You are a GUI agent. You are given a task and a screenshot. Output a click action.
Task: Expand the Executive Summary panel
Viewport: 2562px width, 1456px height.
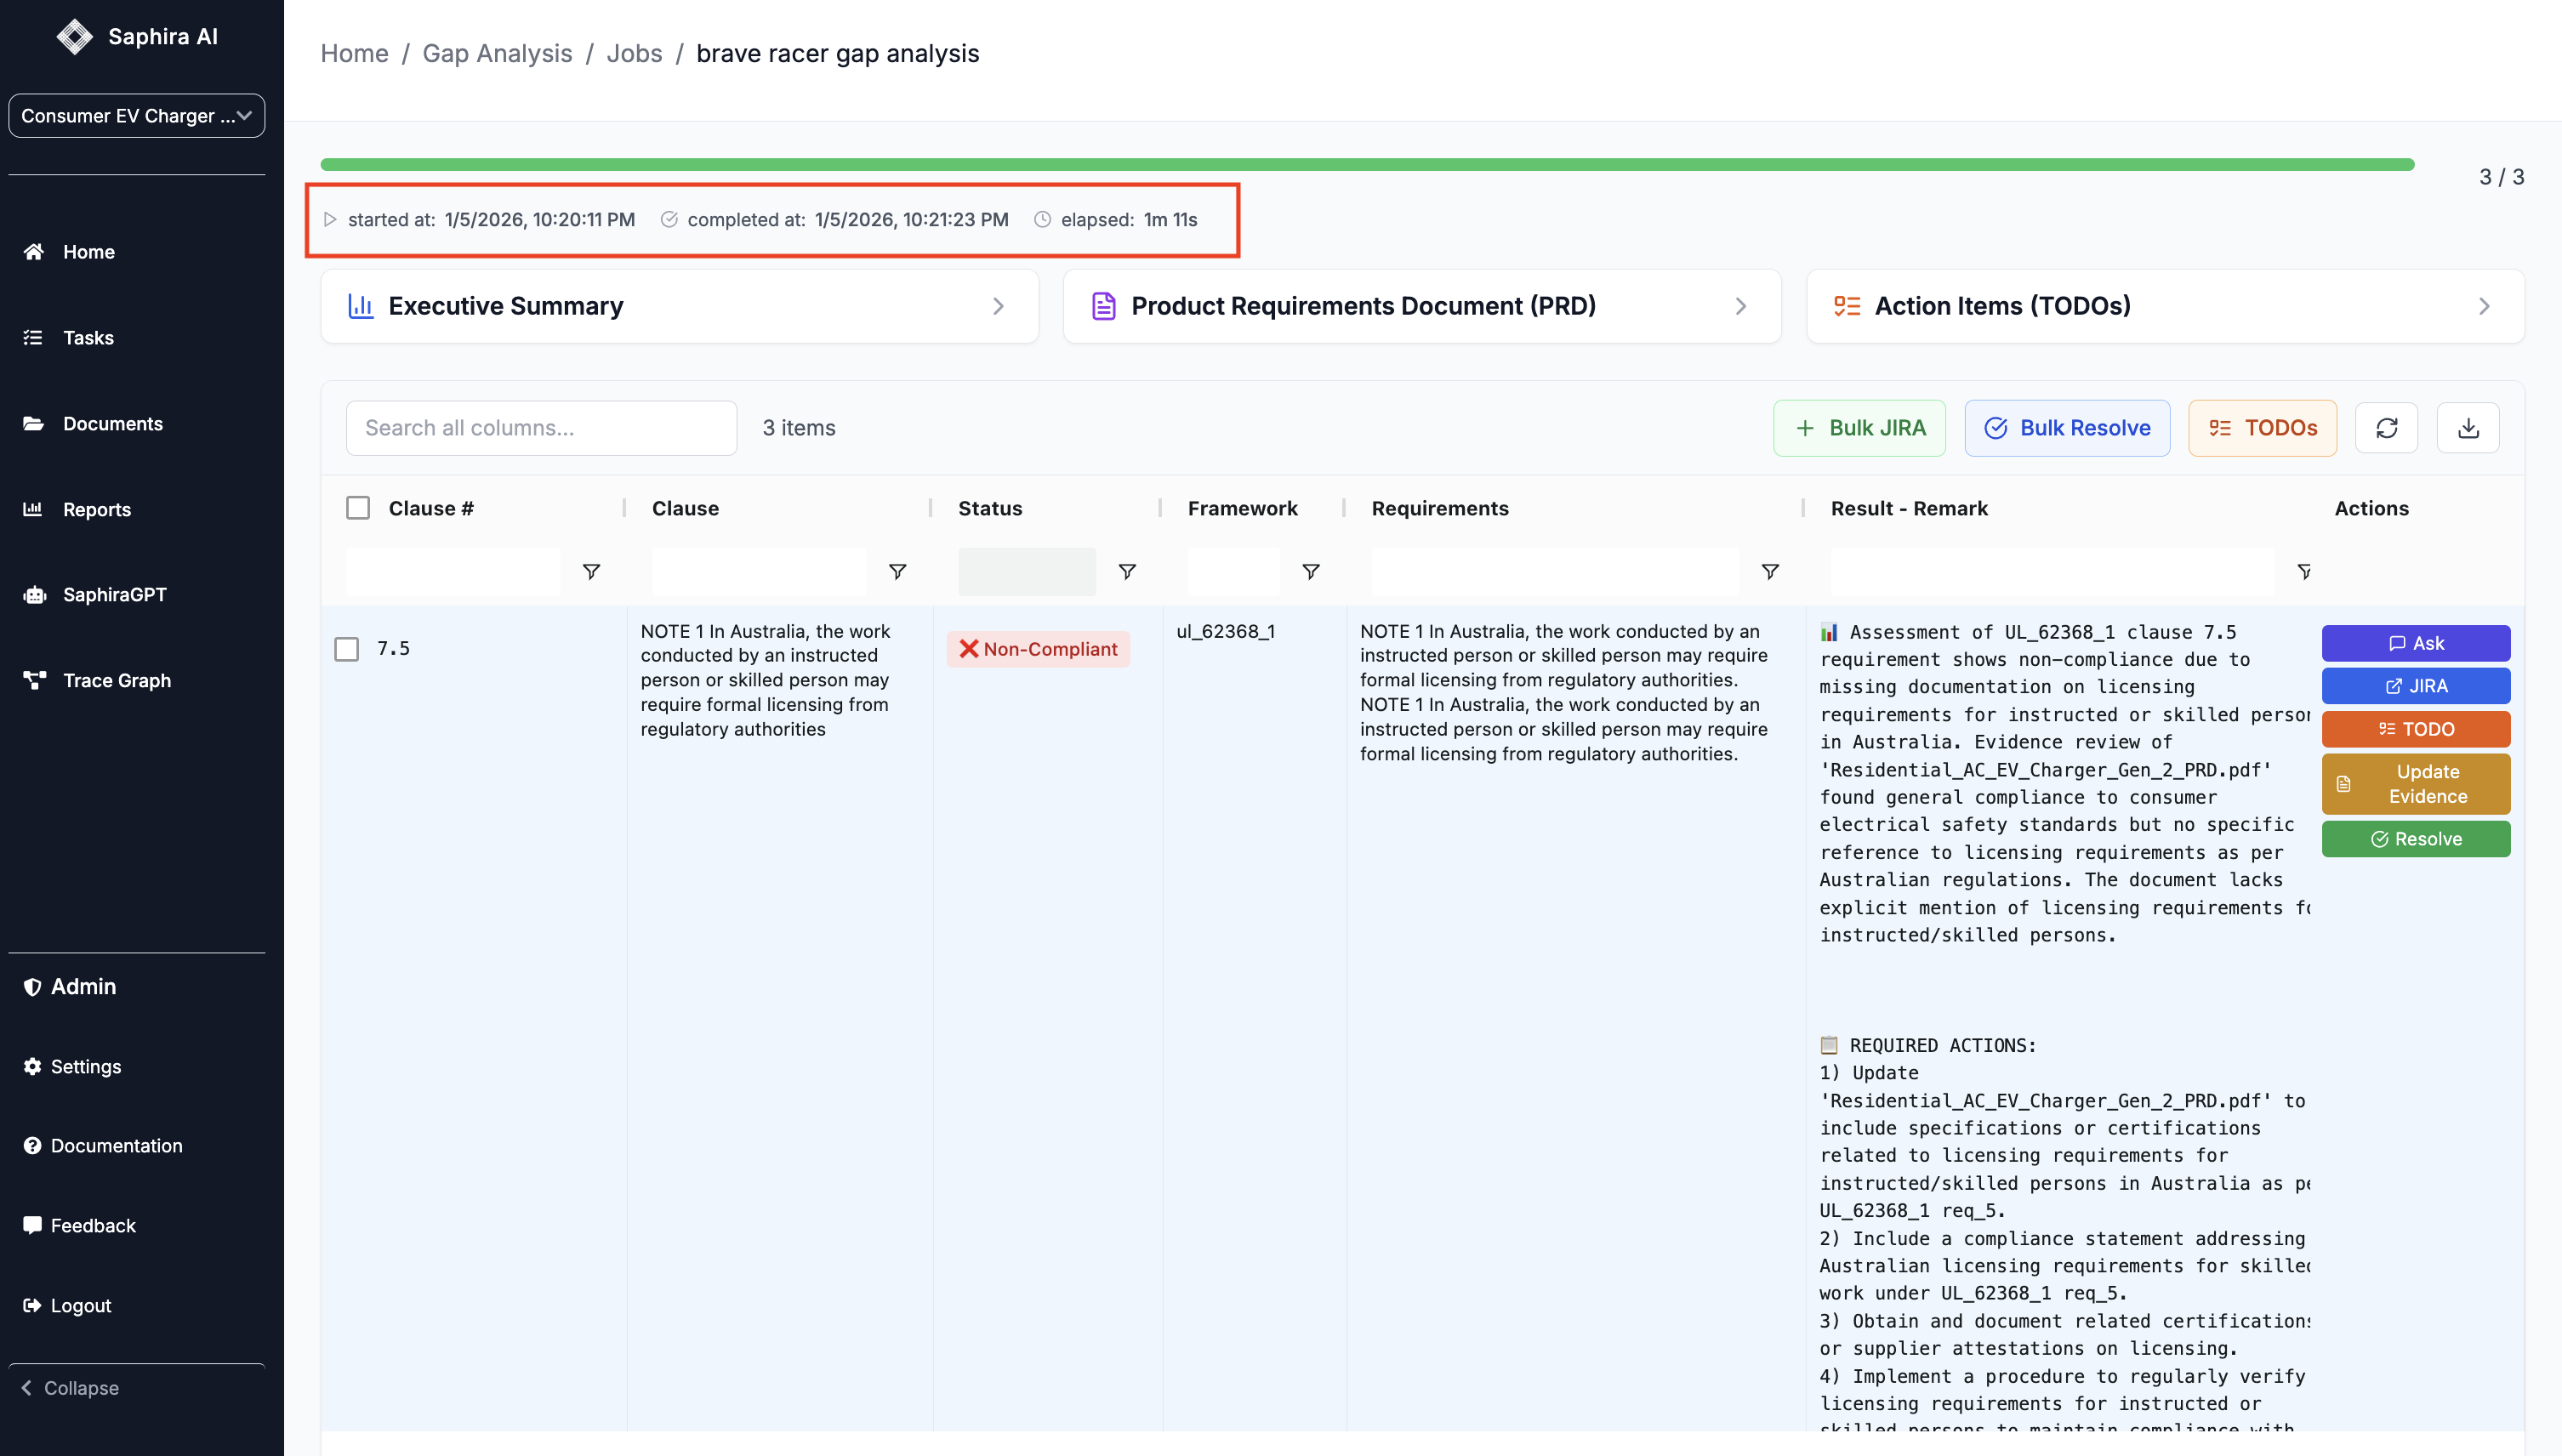pos(679,306)
